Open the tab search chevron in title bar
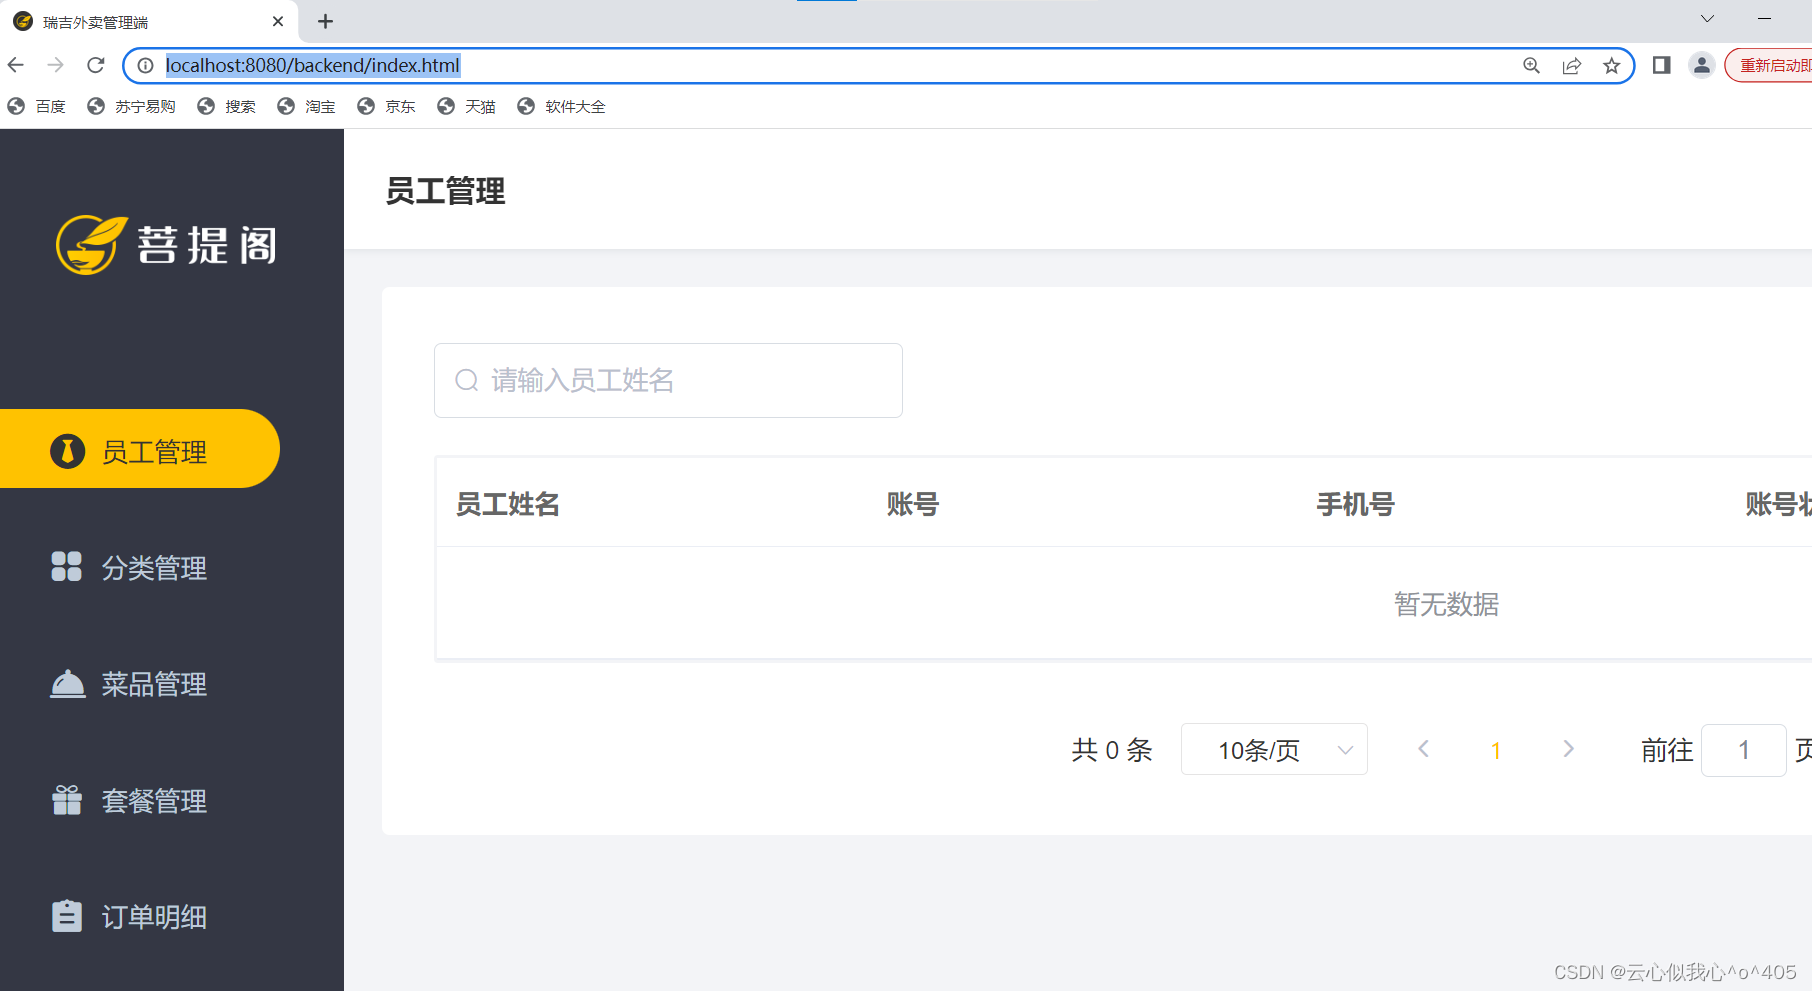Image resolution: width=1812 pixels, height=991 pixels. [1707, 19]
